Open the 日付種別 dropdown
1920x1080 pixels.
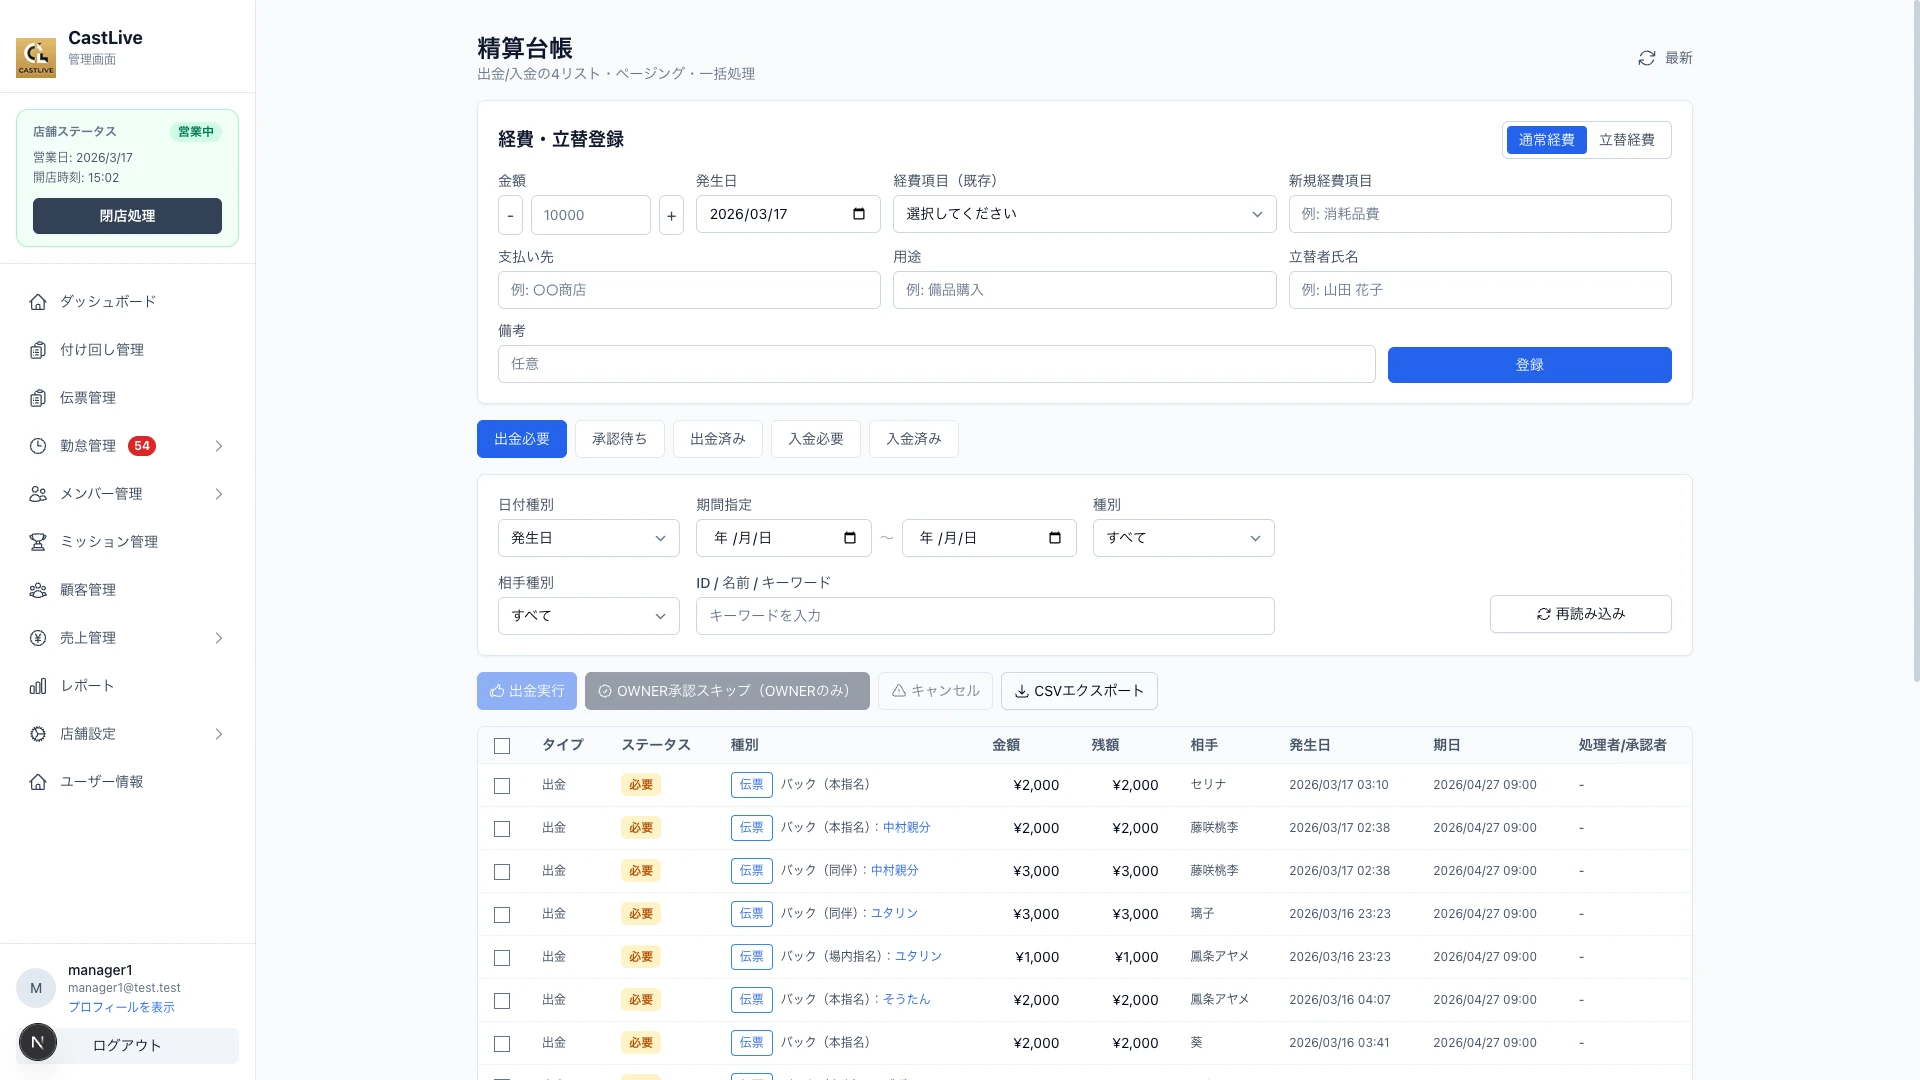tap(588, 538)
